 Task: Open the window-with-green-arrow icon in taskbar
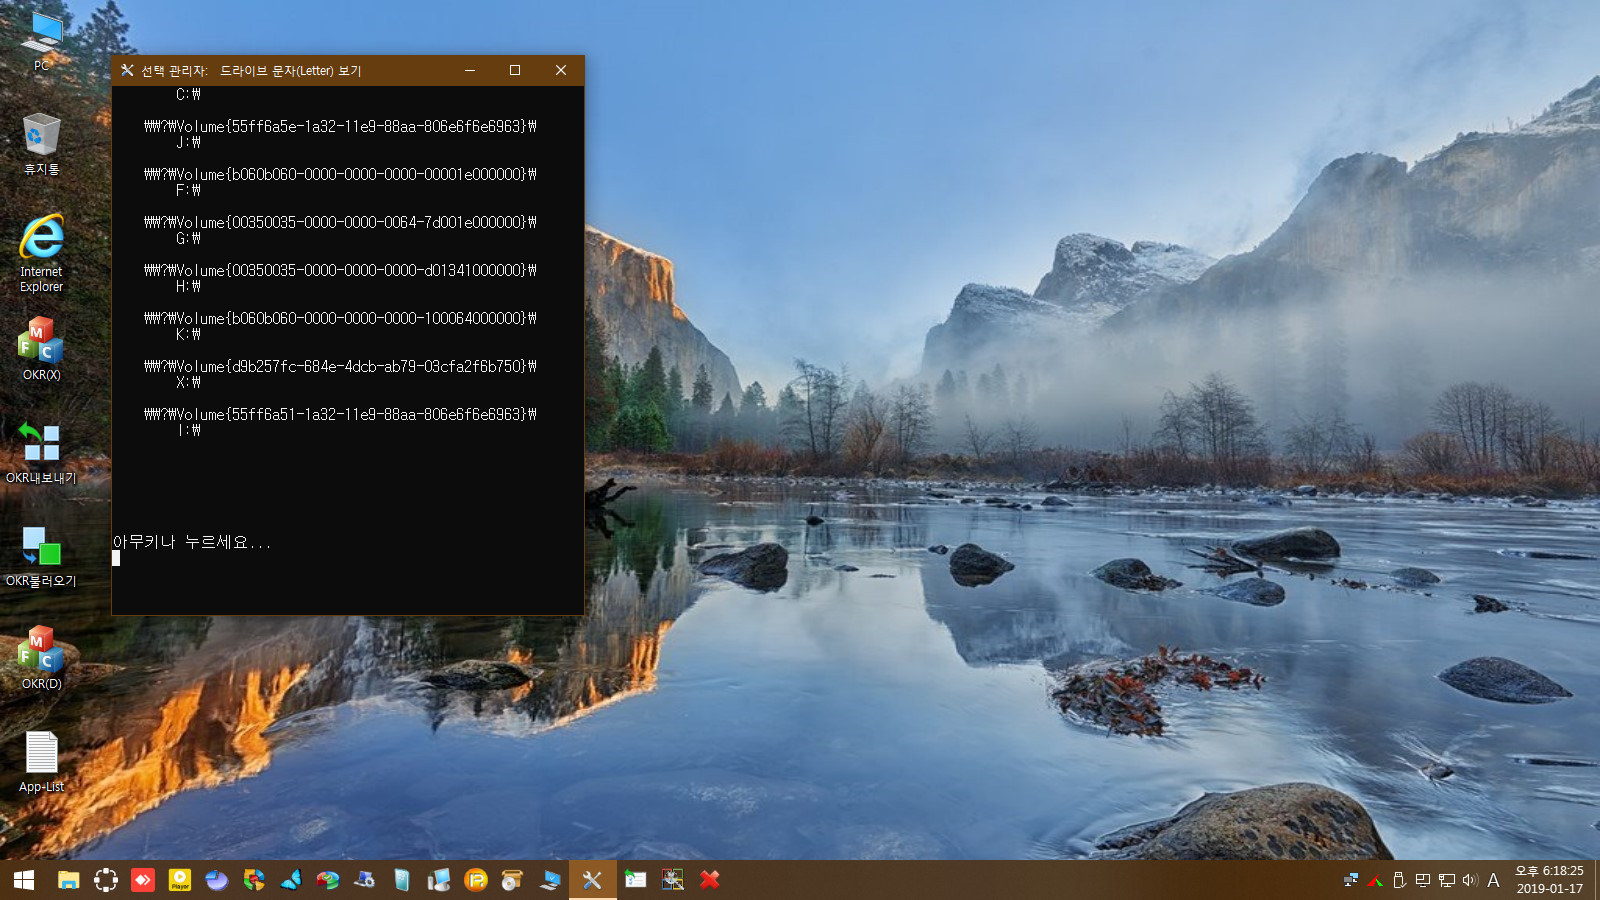click(x=636, y=880)
